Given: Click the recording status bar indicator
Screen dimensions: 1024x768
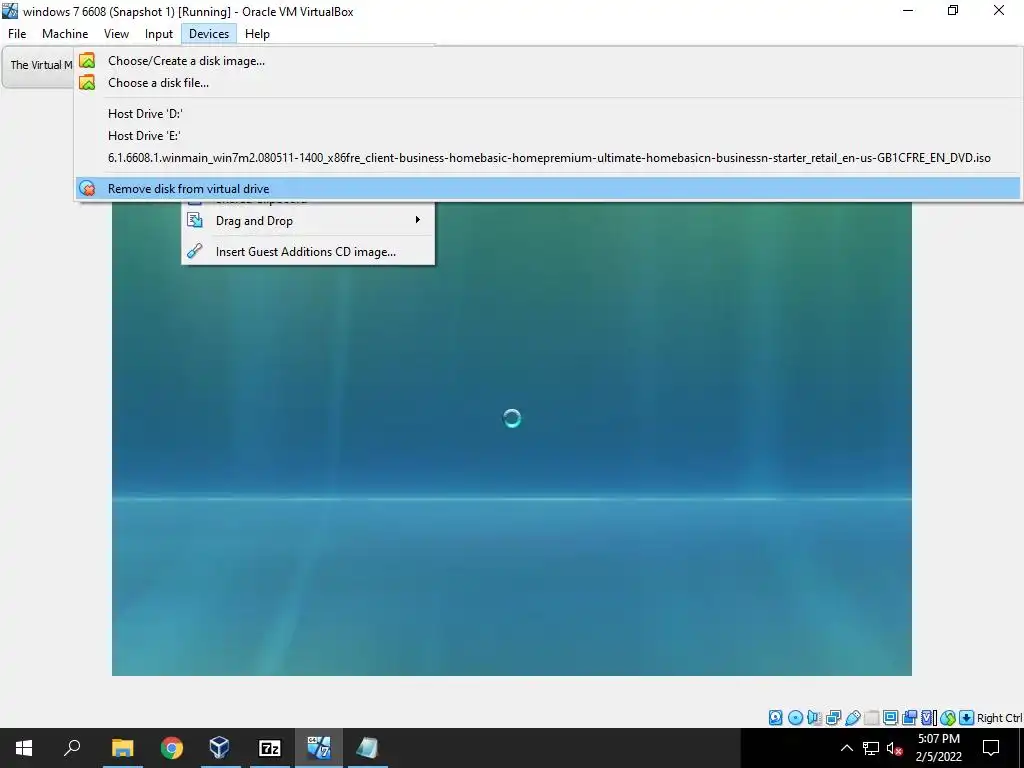Looking at the screenshot, I should [x=909, y=718].
